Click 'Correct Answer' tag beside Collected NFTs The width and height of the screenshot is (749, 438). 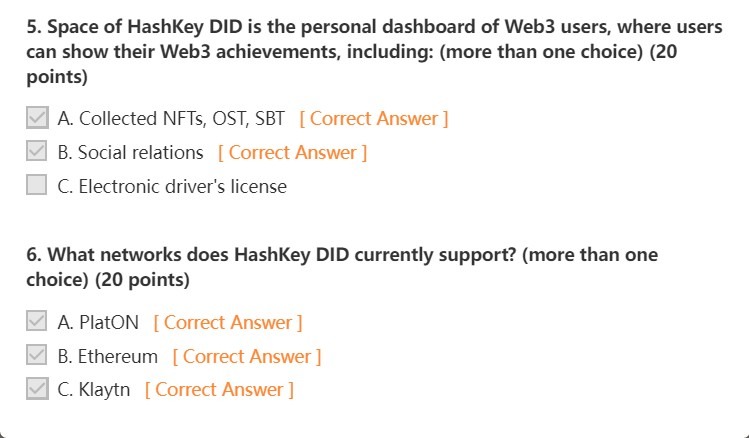(x=374, y=119)
